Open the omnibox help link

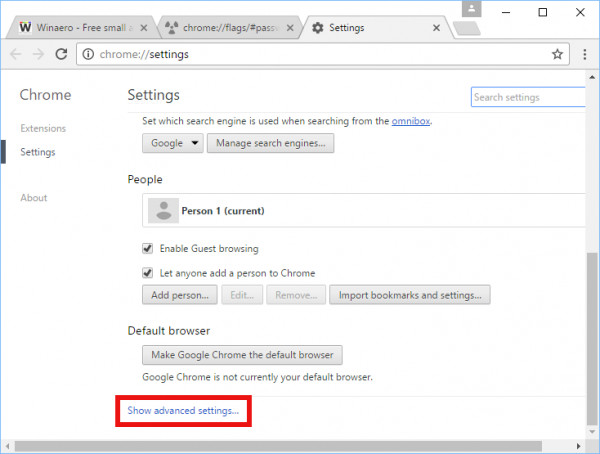coord(411,121)
